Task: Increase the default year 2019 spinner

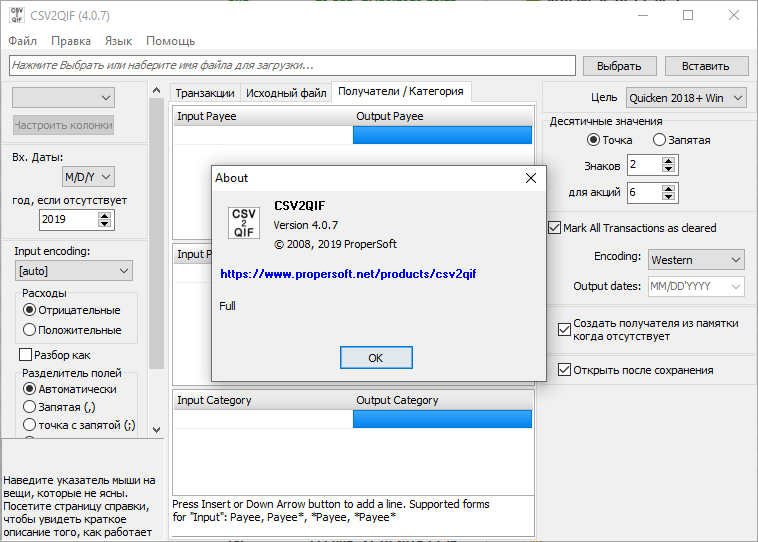Action: click(104, 215)
